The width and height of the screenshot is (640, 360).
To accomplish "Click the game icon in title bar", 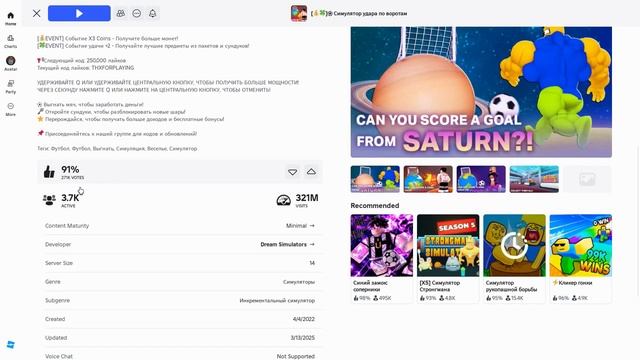I will tap(299, 13).
